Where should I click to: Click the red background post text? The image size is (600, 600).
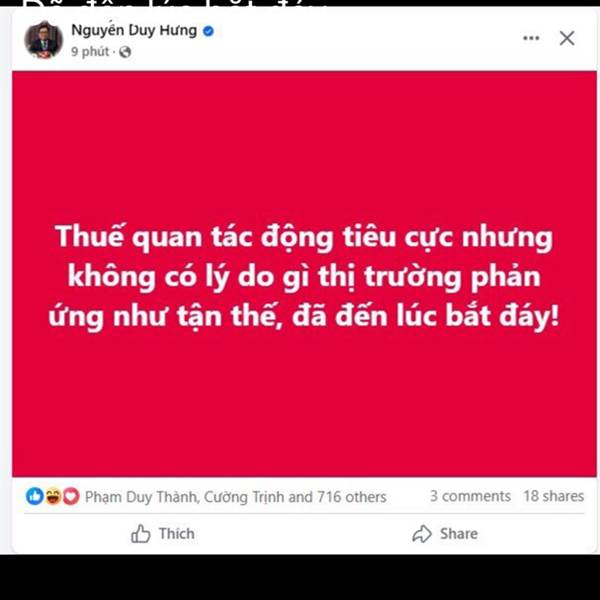coord(304,276)
